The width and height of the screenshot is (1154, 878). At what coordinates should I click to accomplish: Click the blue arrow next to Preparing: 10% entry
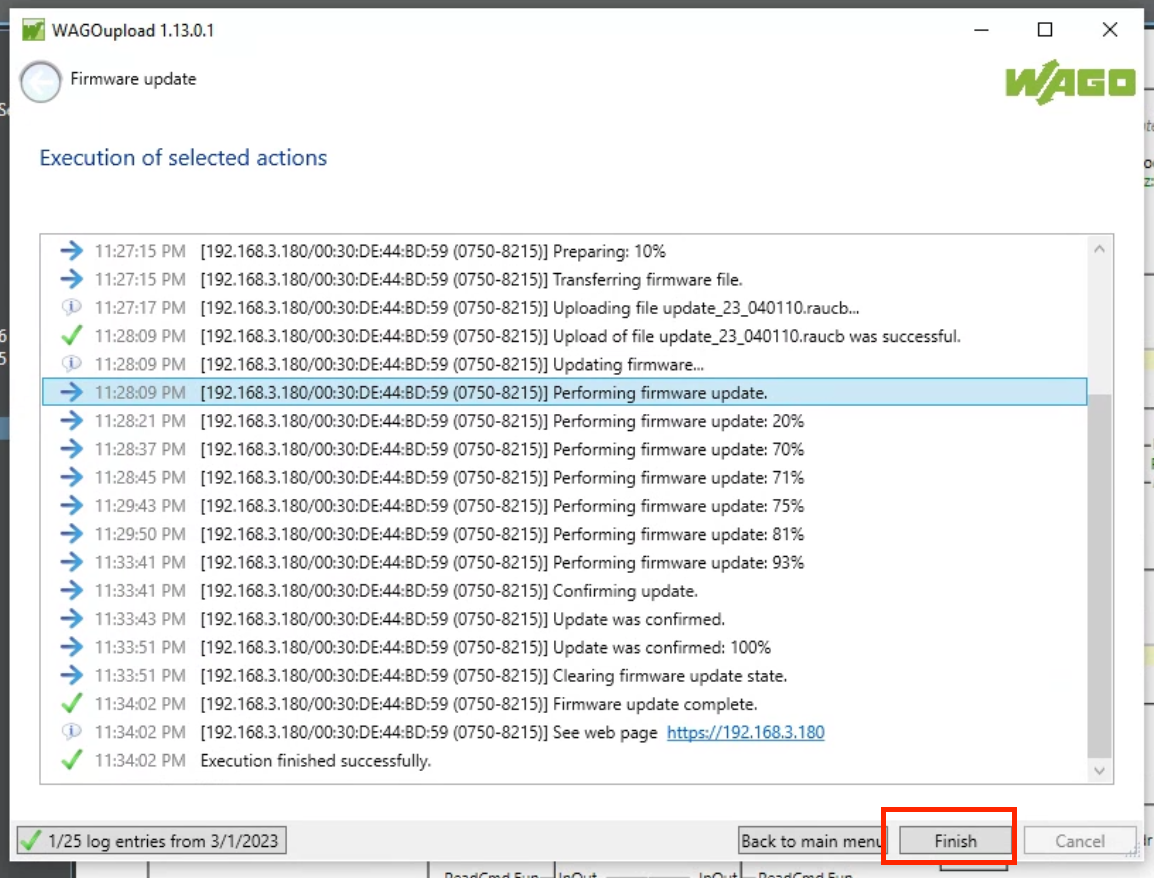(x=71, y=251)
